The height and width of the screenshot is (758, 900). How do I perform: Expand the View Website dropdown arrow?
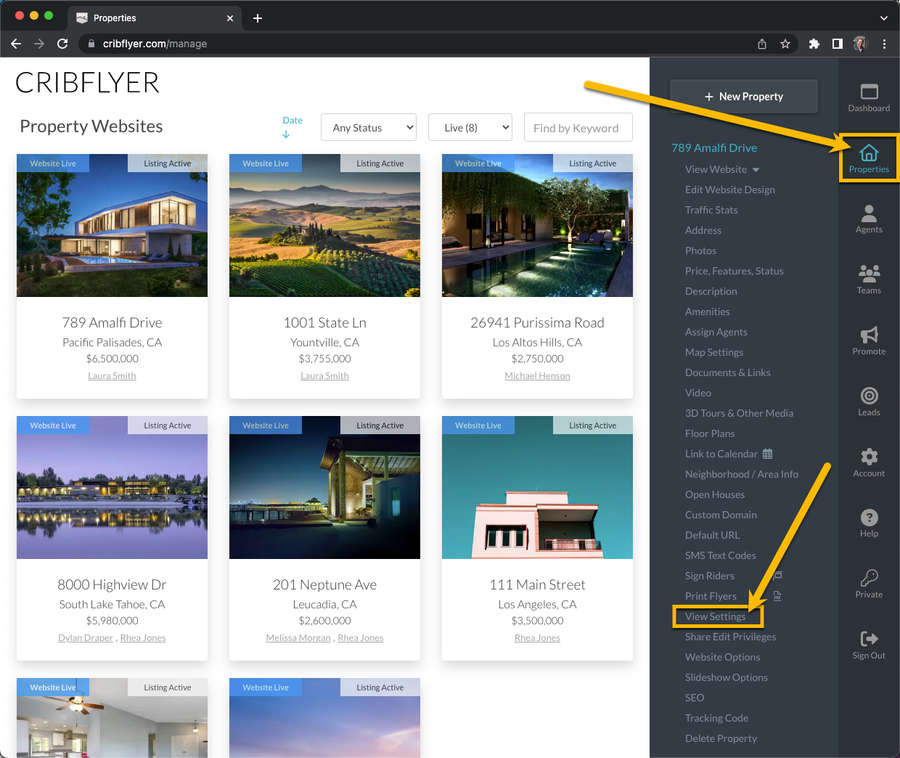click(756, 170)
